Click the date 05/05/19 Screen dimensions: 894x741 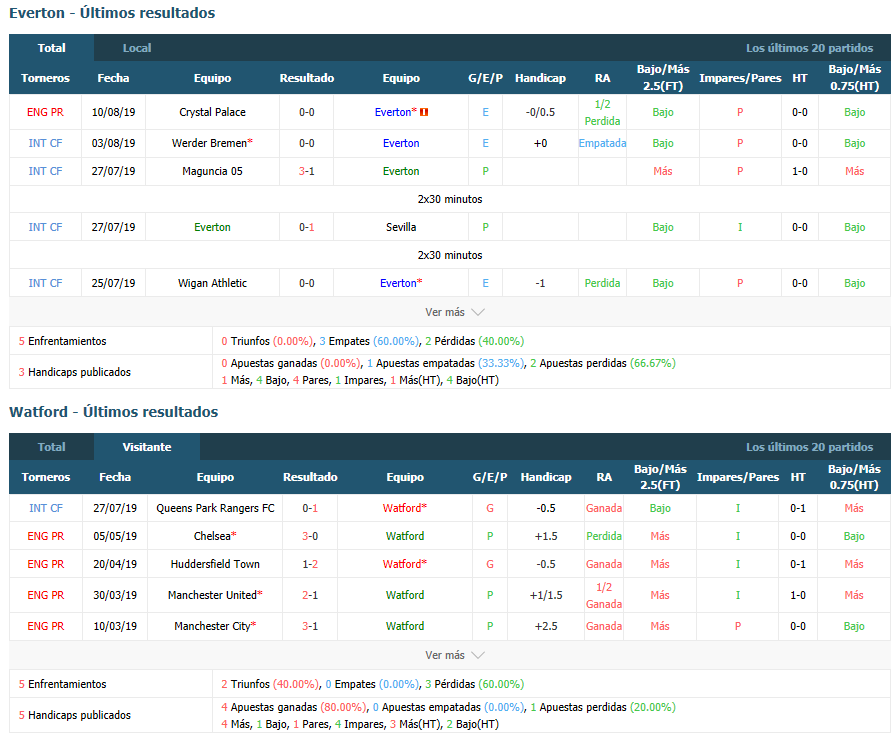(115, 536)
